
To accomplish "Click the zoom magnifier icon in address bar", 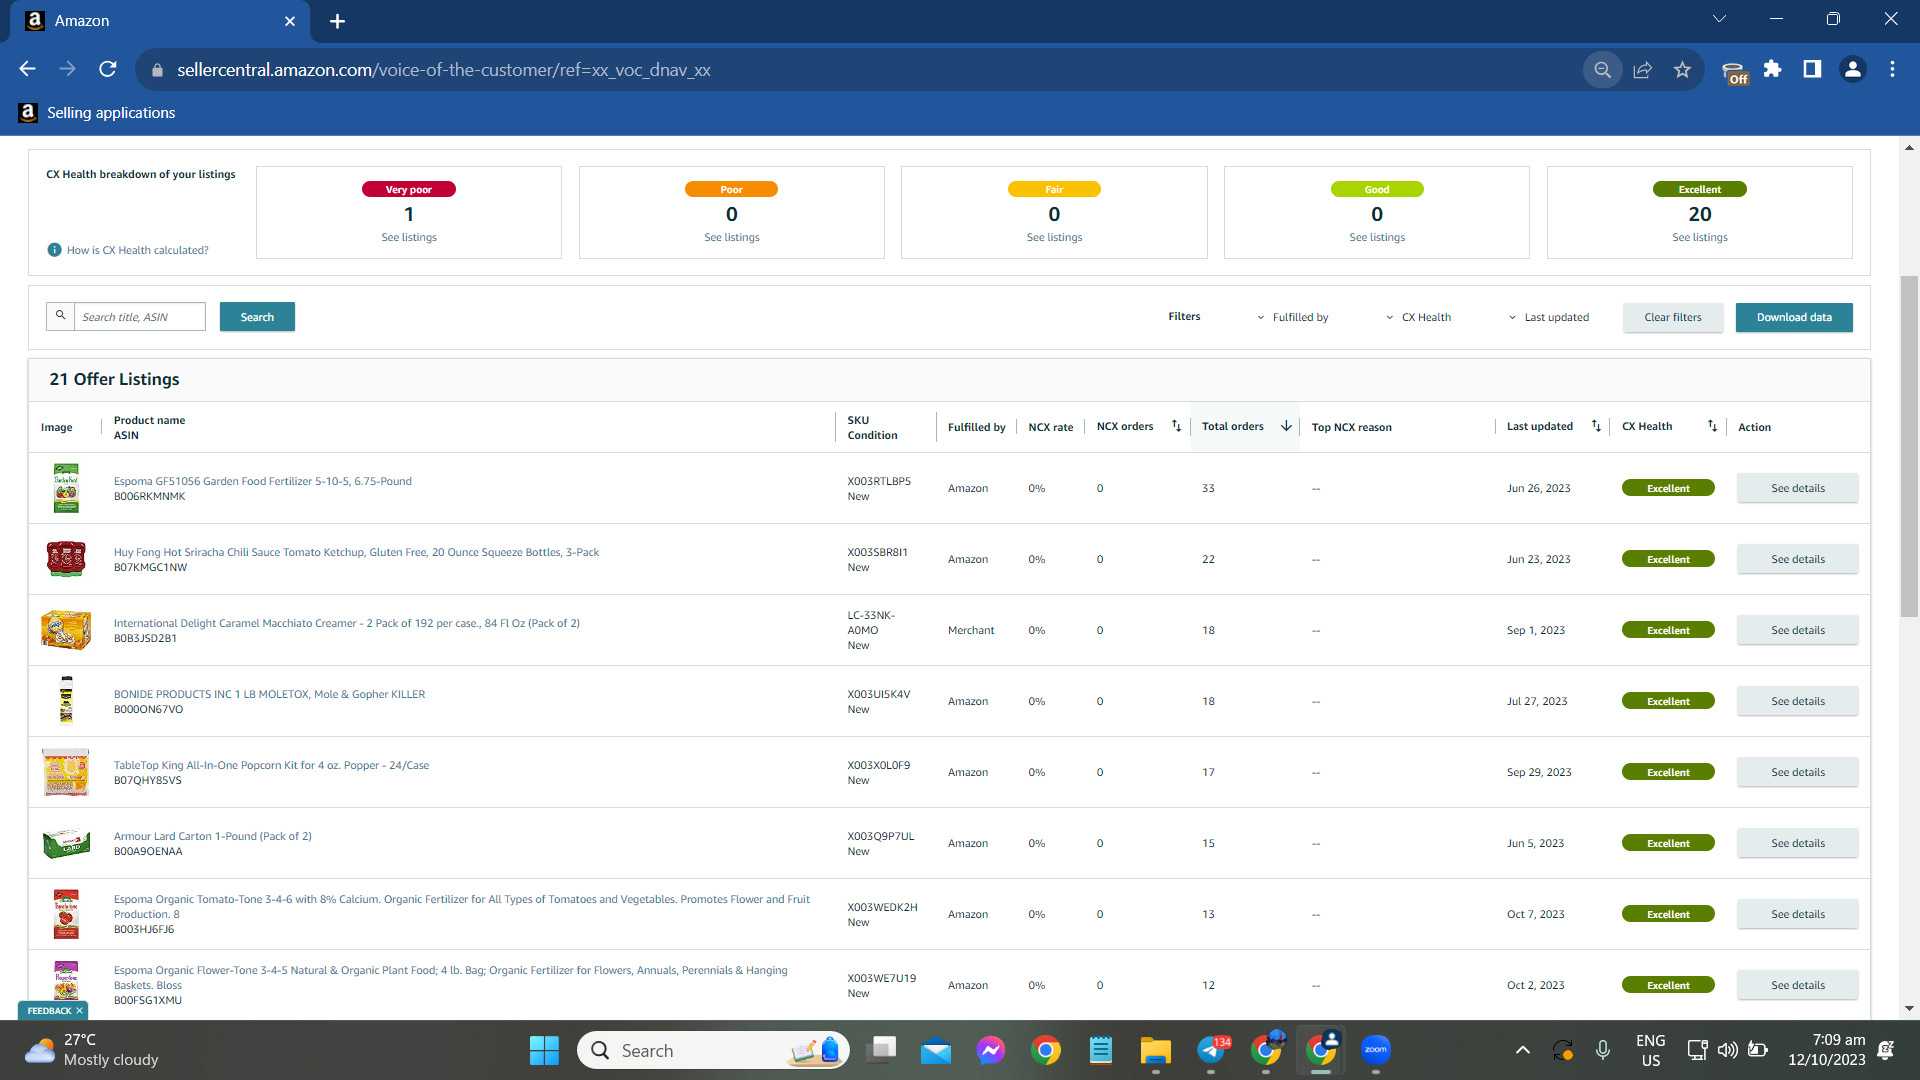I will point(1602,70).
